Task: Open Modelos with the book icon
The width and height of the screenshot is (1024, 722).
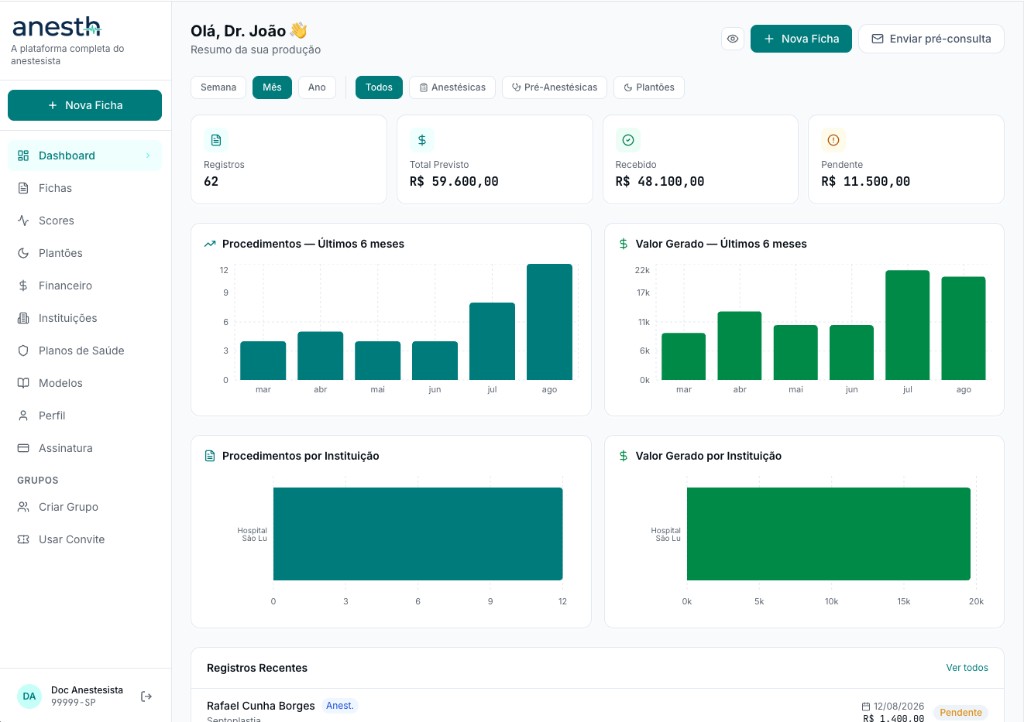Action: click(x=24, y=383)
